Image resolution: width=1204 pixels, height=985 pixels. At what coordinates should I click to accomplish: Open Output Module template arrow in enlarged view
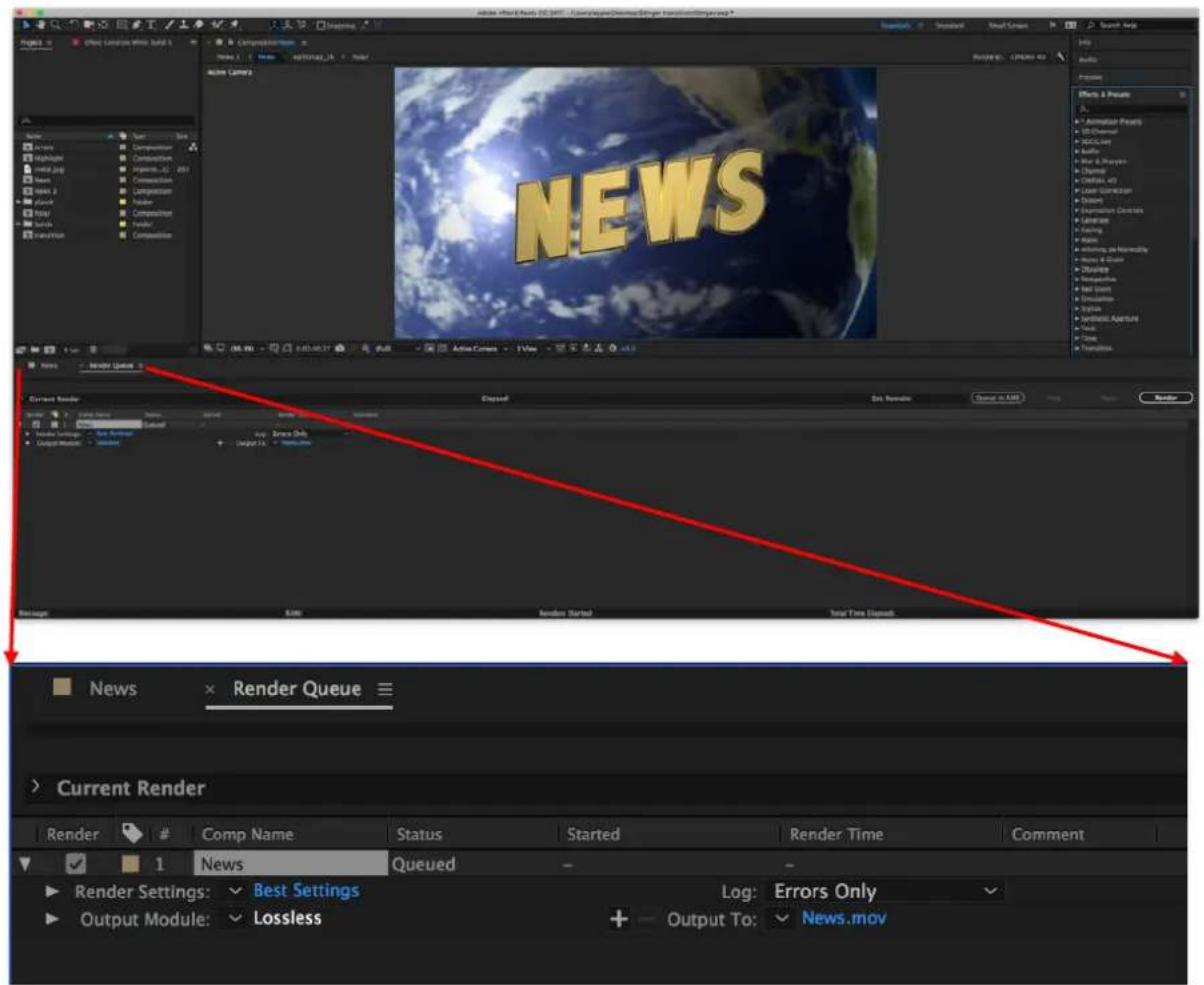(x=235, y=918)
